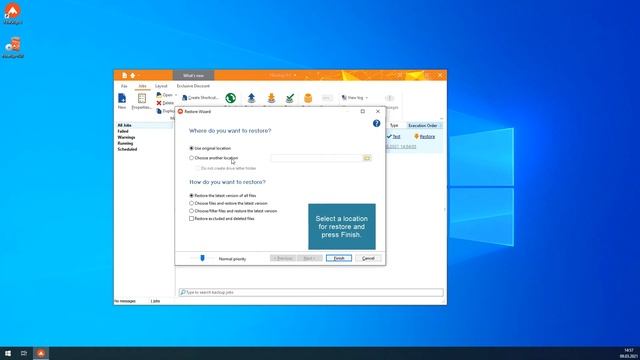Click the Test checkmark ribbon icon
This screenshot has width=640, height=360.
pyautogui.click(x=290, y=98)
